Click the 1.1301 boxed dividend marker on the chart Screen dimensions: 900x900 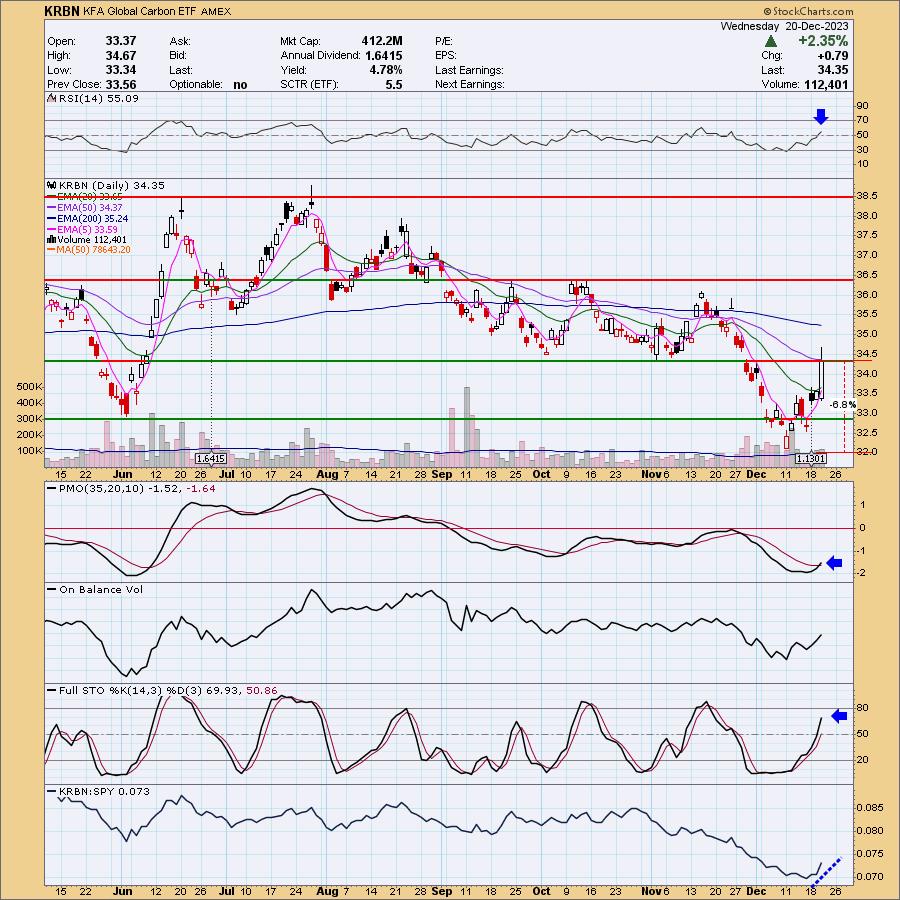point(810,459)
